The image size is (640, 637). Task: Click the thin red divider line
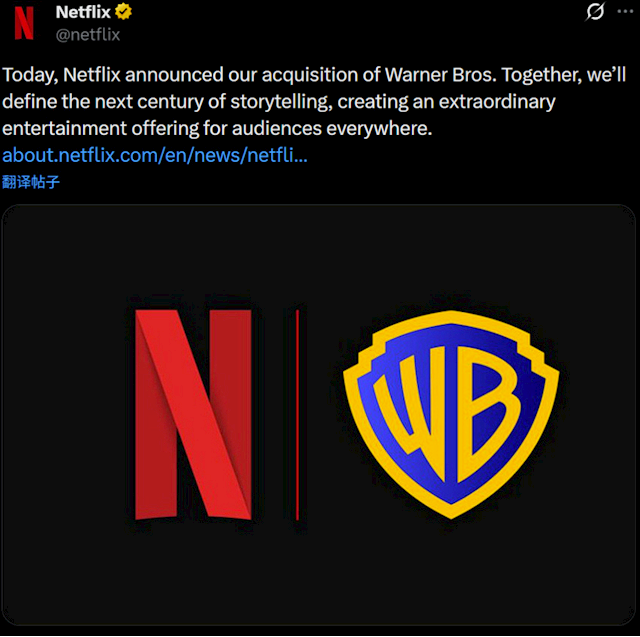click(298, 415)
